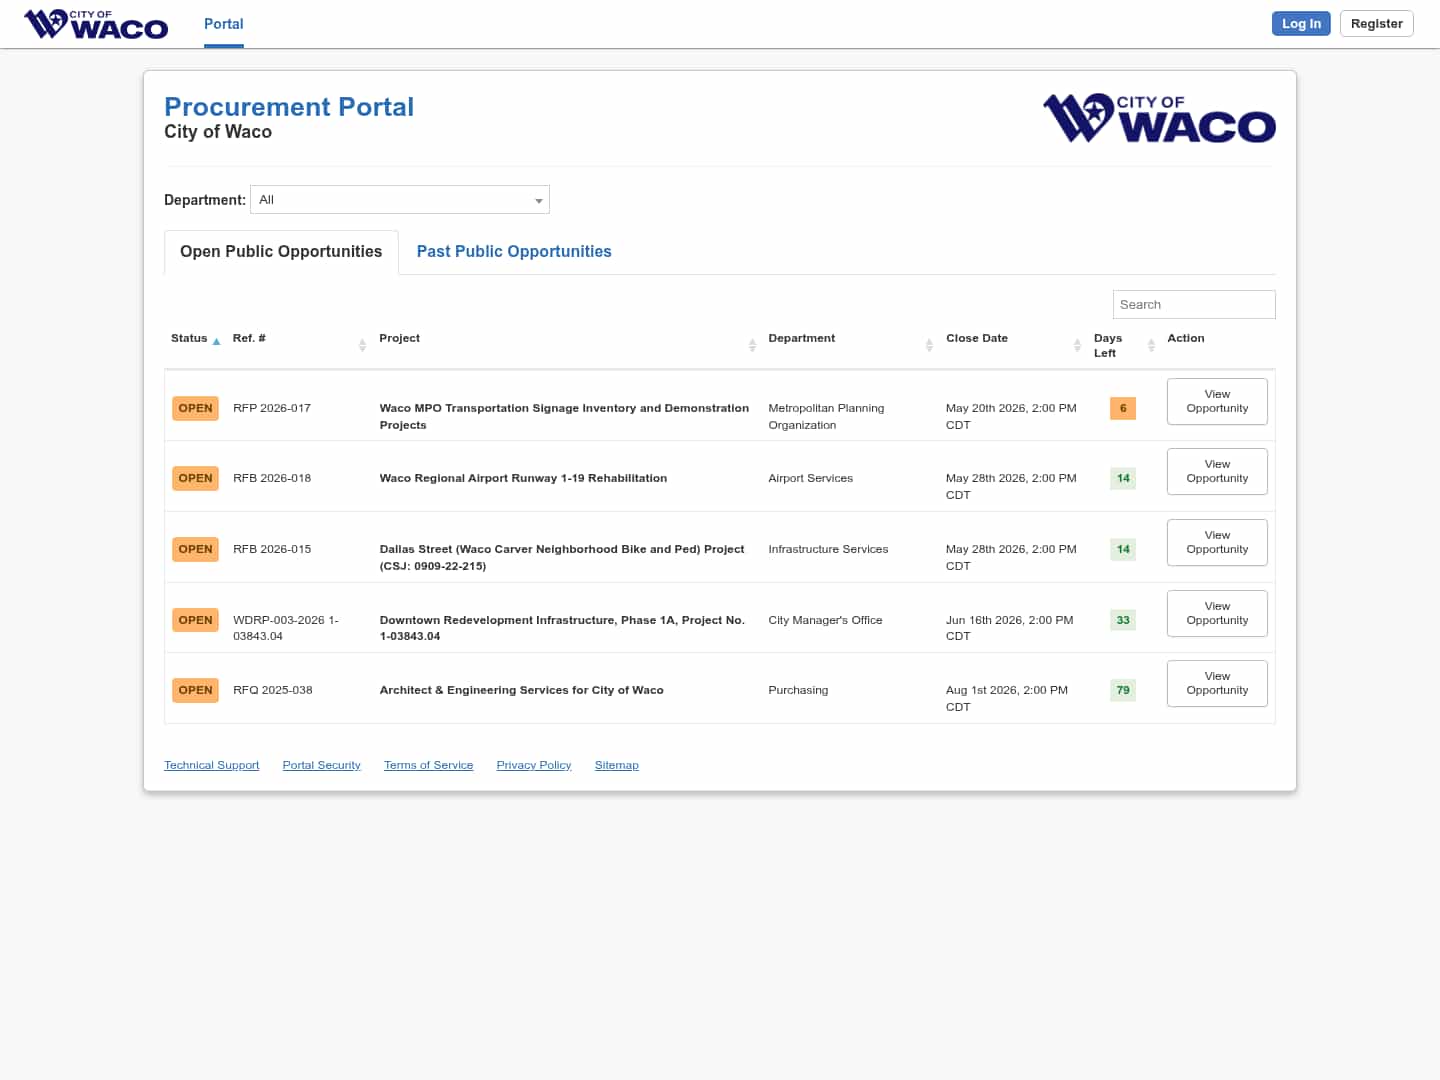Click the large City of Waco portal logo

[1159, 118]
